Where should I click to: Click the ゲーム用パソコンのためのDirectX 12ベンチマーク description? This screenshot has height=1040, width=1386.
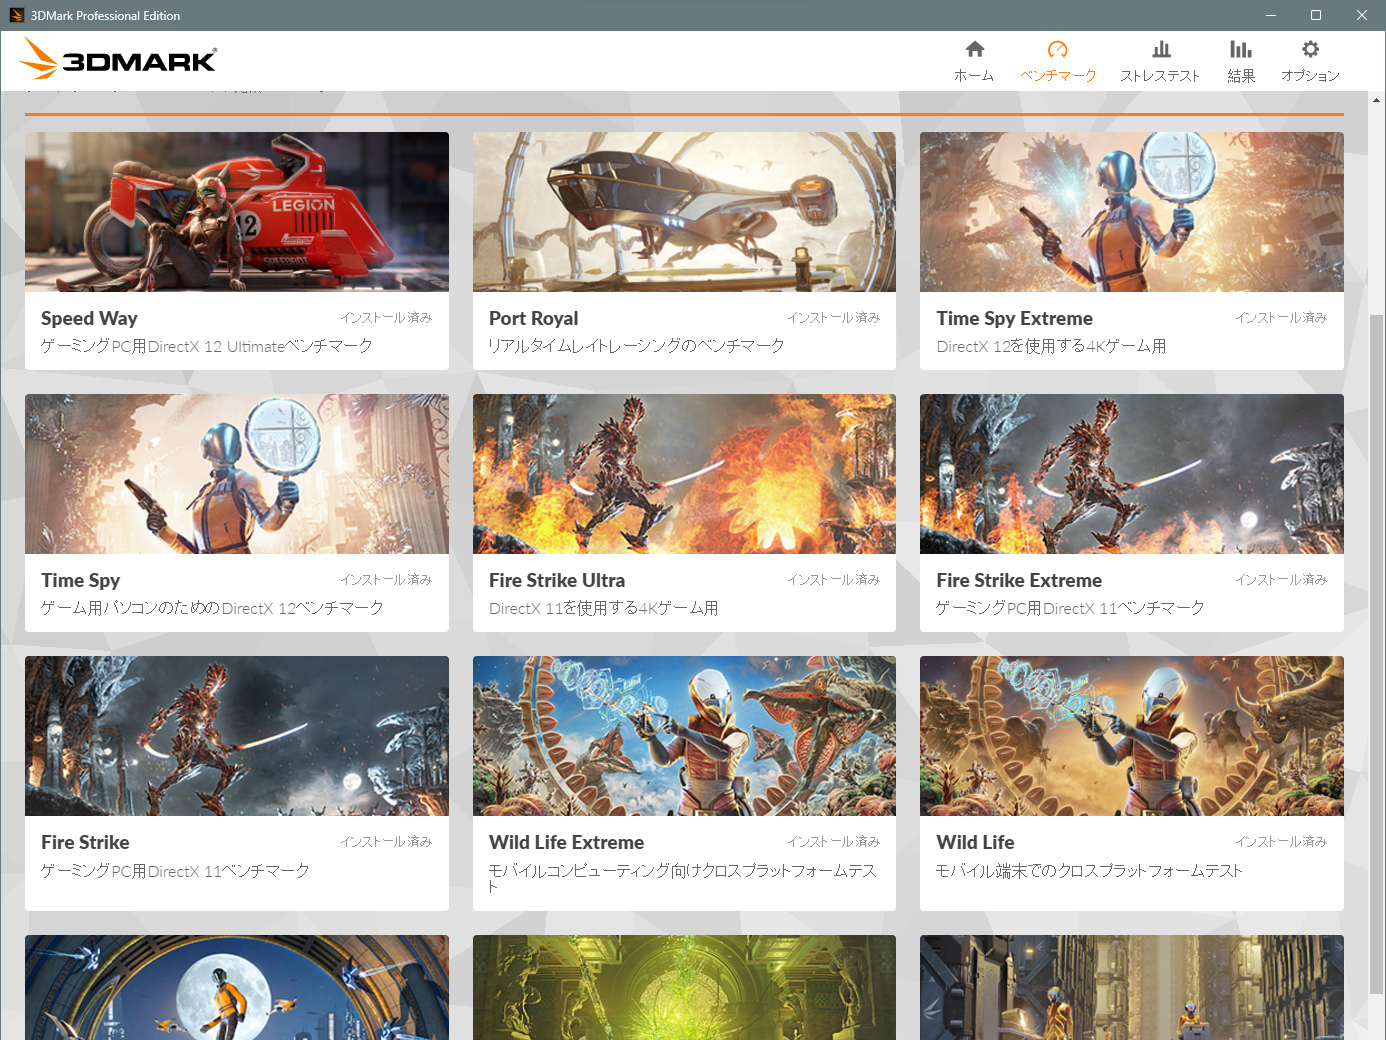click(212, 609)
